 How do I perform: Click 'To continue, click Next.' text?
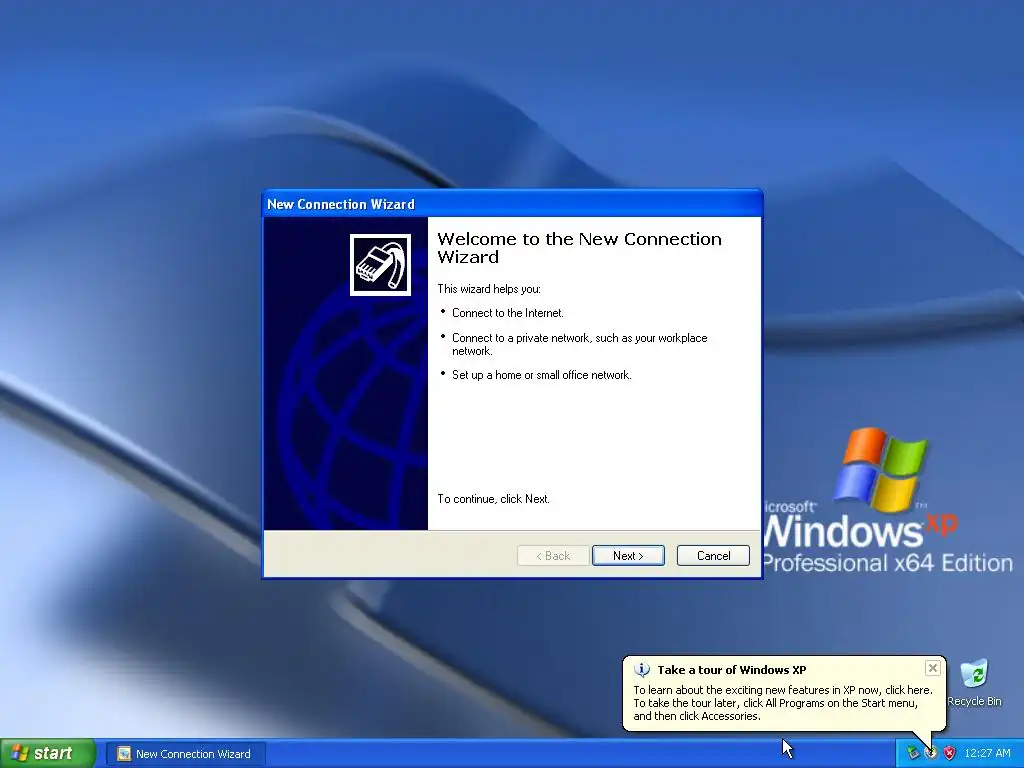(x=493, y=499)
